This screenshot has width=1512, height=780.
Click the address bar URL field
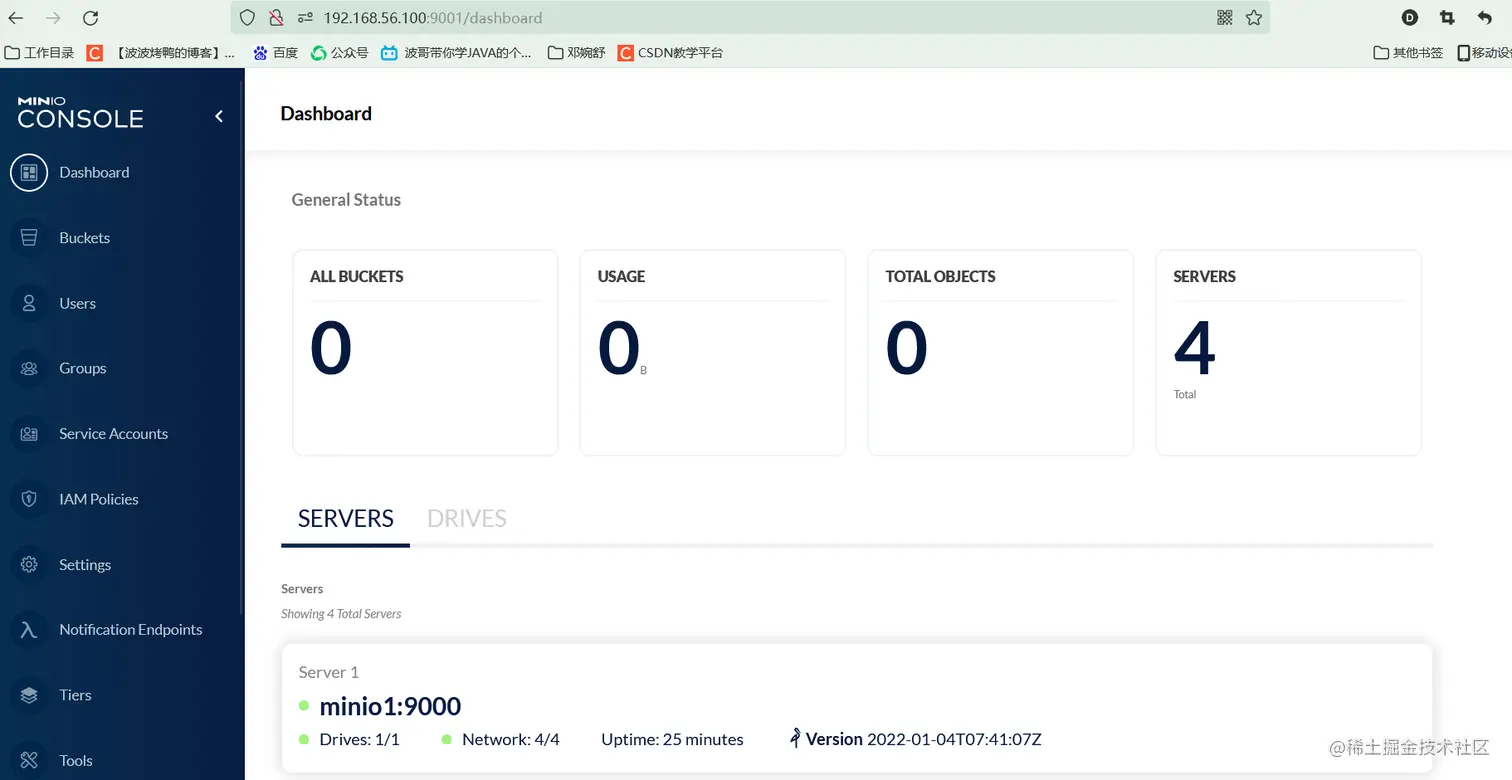tap(700, 18)
